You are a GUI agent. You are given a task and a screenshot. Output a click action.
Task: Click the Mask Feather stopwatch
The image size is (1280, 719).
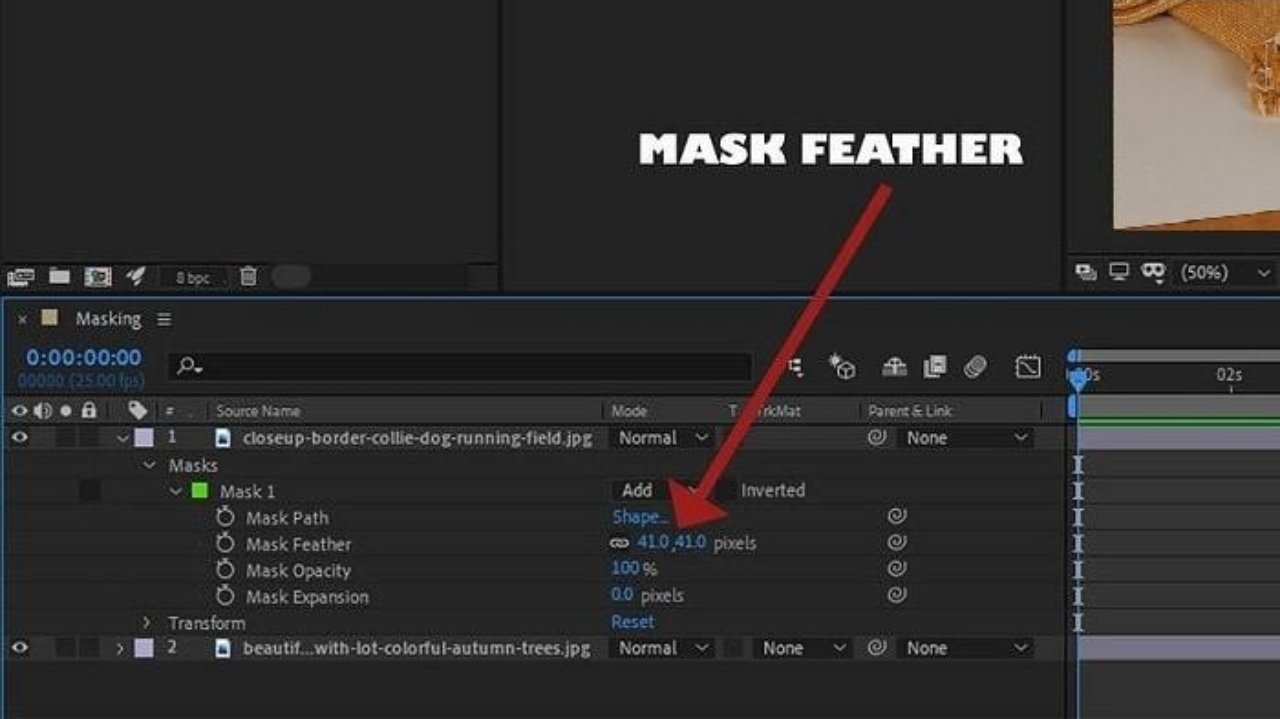point(226,543)
